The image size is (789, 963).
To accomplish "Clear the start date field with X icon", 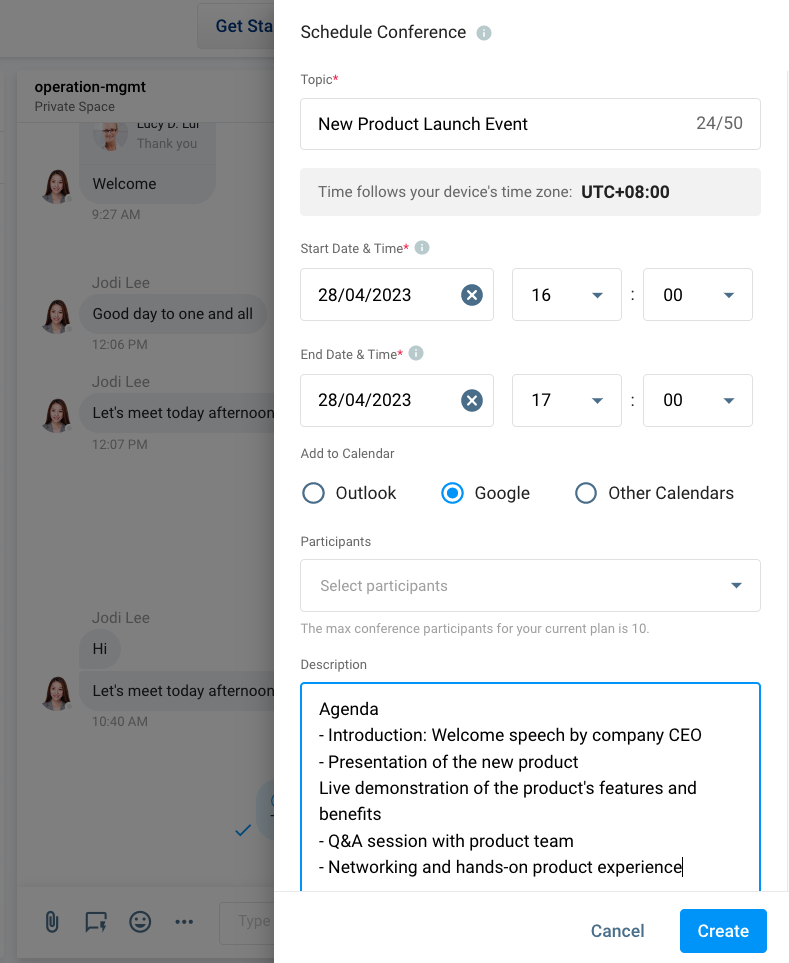I will click(472, 295).
